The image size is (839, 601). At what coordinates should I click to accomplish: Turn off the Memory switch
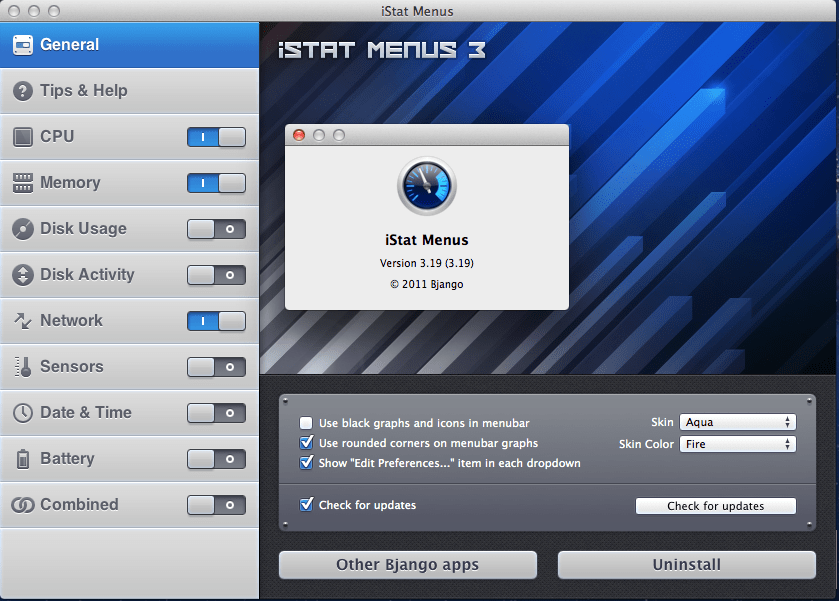pyautogui.click(x=216, y=183)
